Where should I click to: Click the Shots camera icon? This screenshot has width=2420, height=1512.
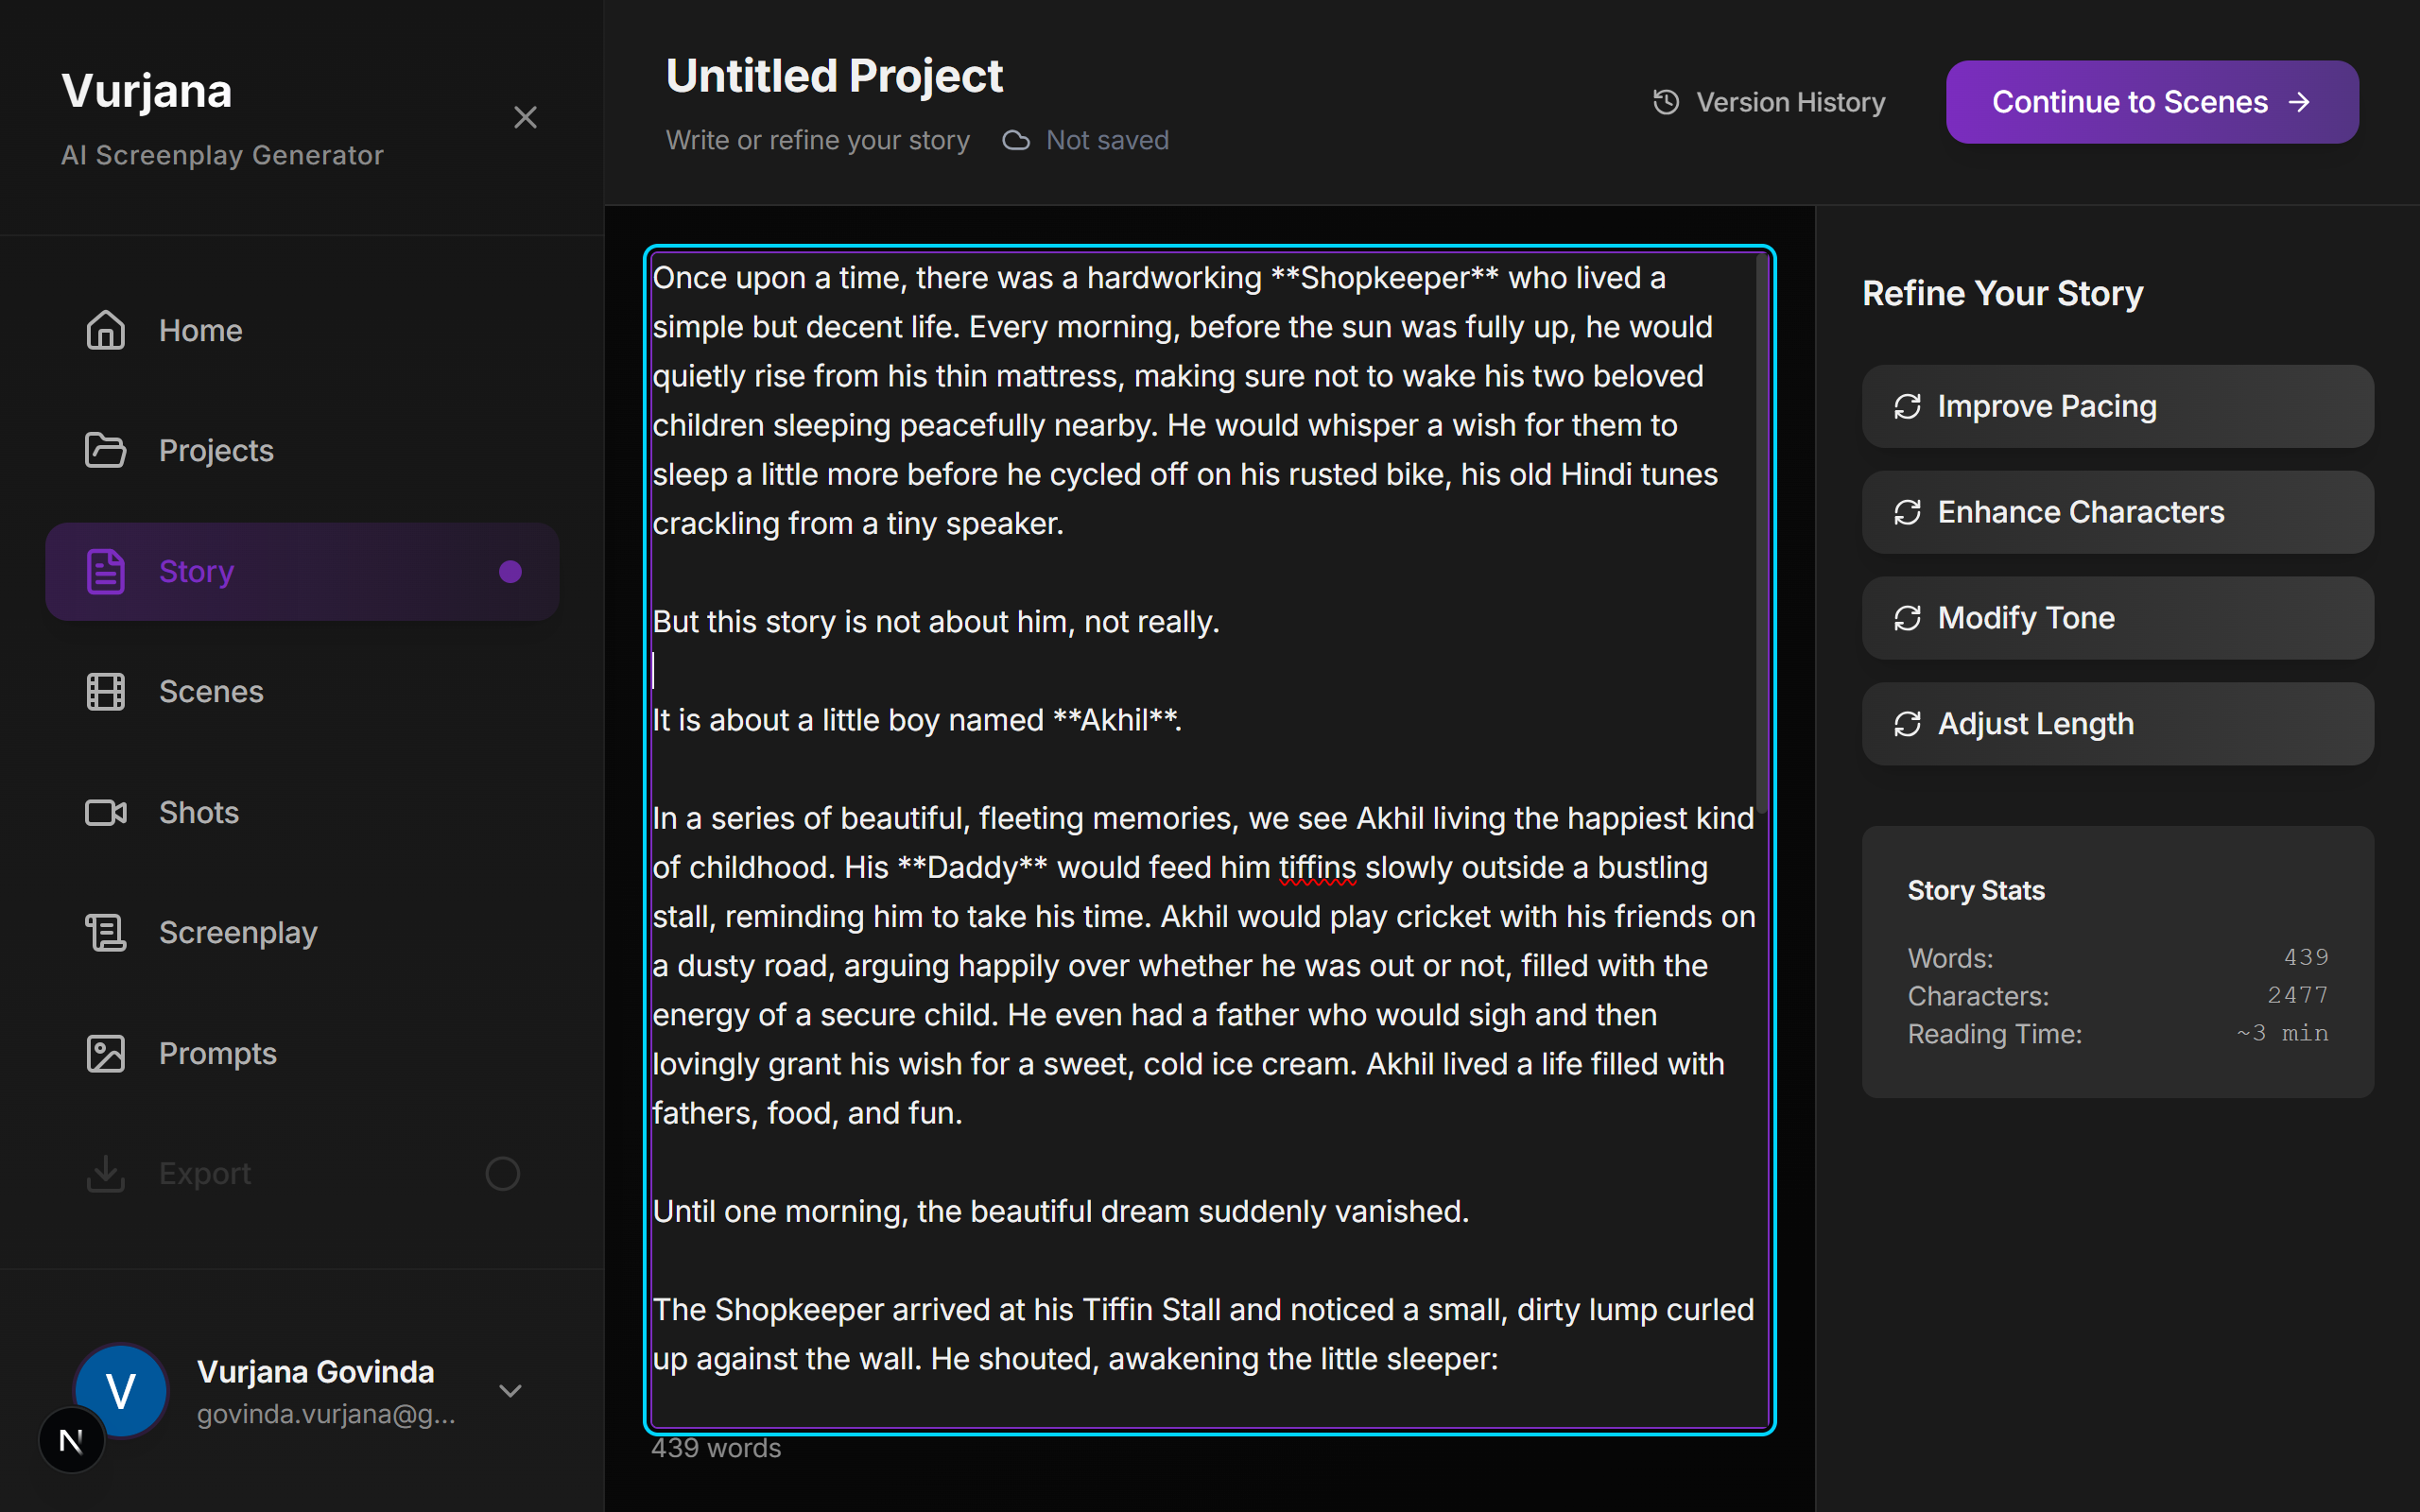(105, 812)
